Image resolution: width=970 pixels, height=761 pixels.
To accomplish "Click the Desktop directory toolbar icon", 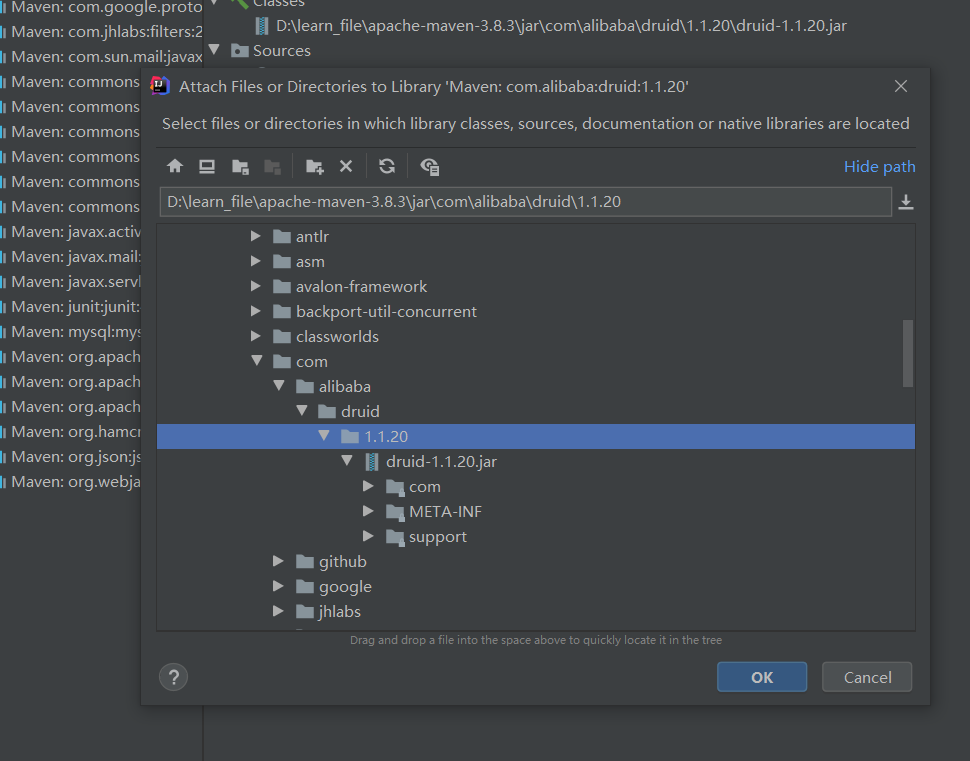I will coord(207,166).
